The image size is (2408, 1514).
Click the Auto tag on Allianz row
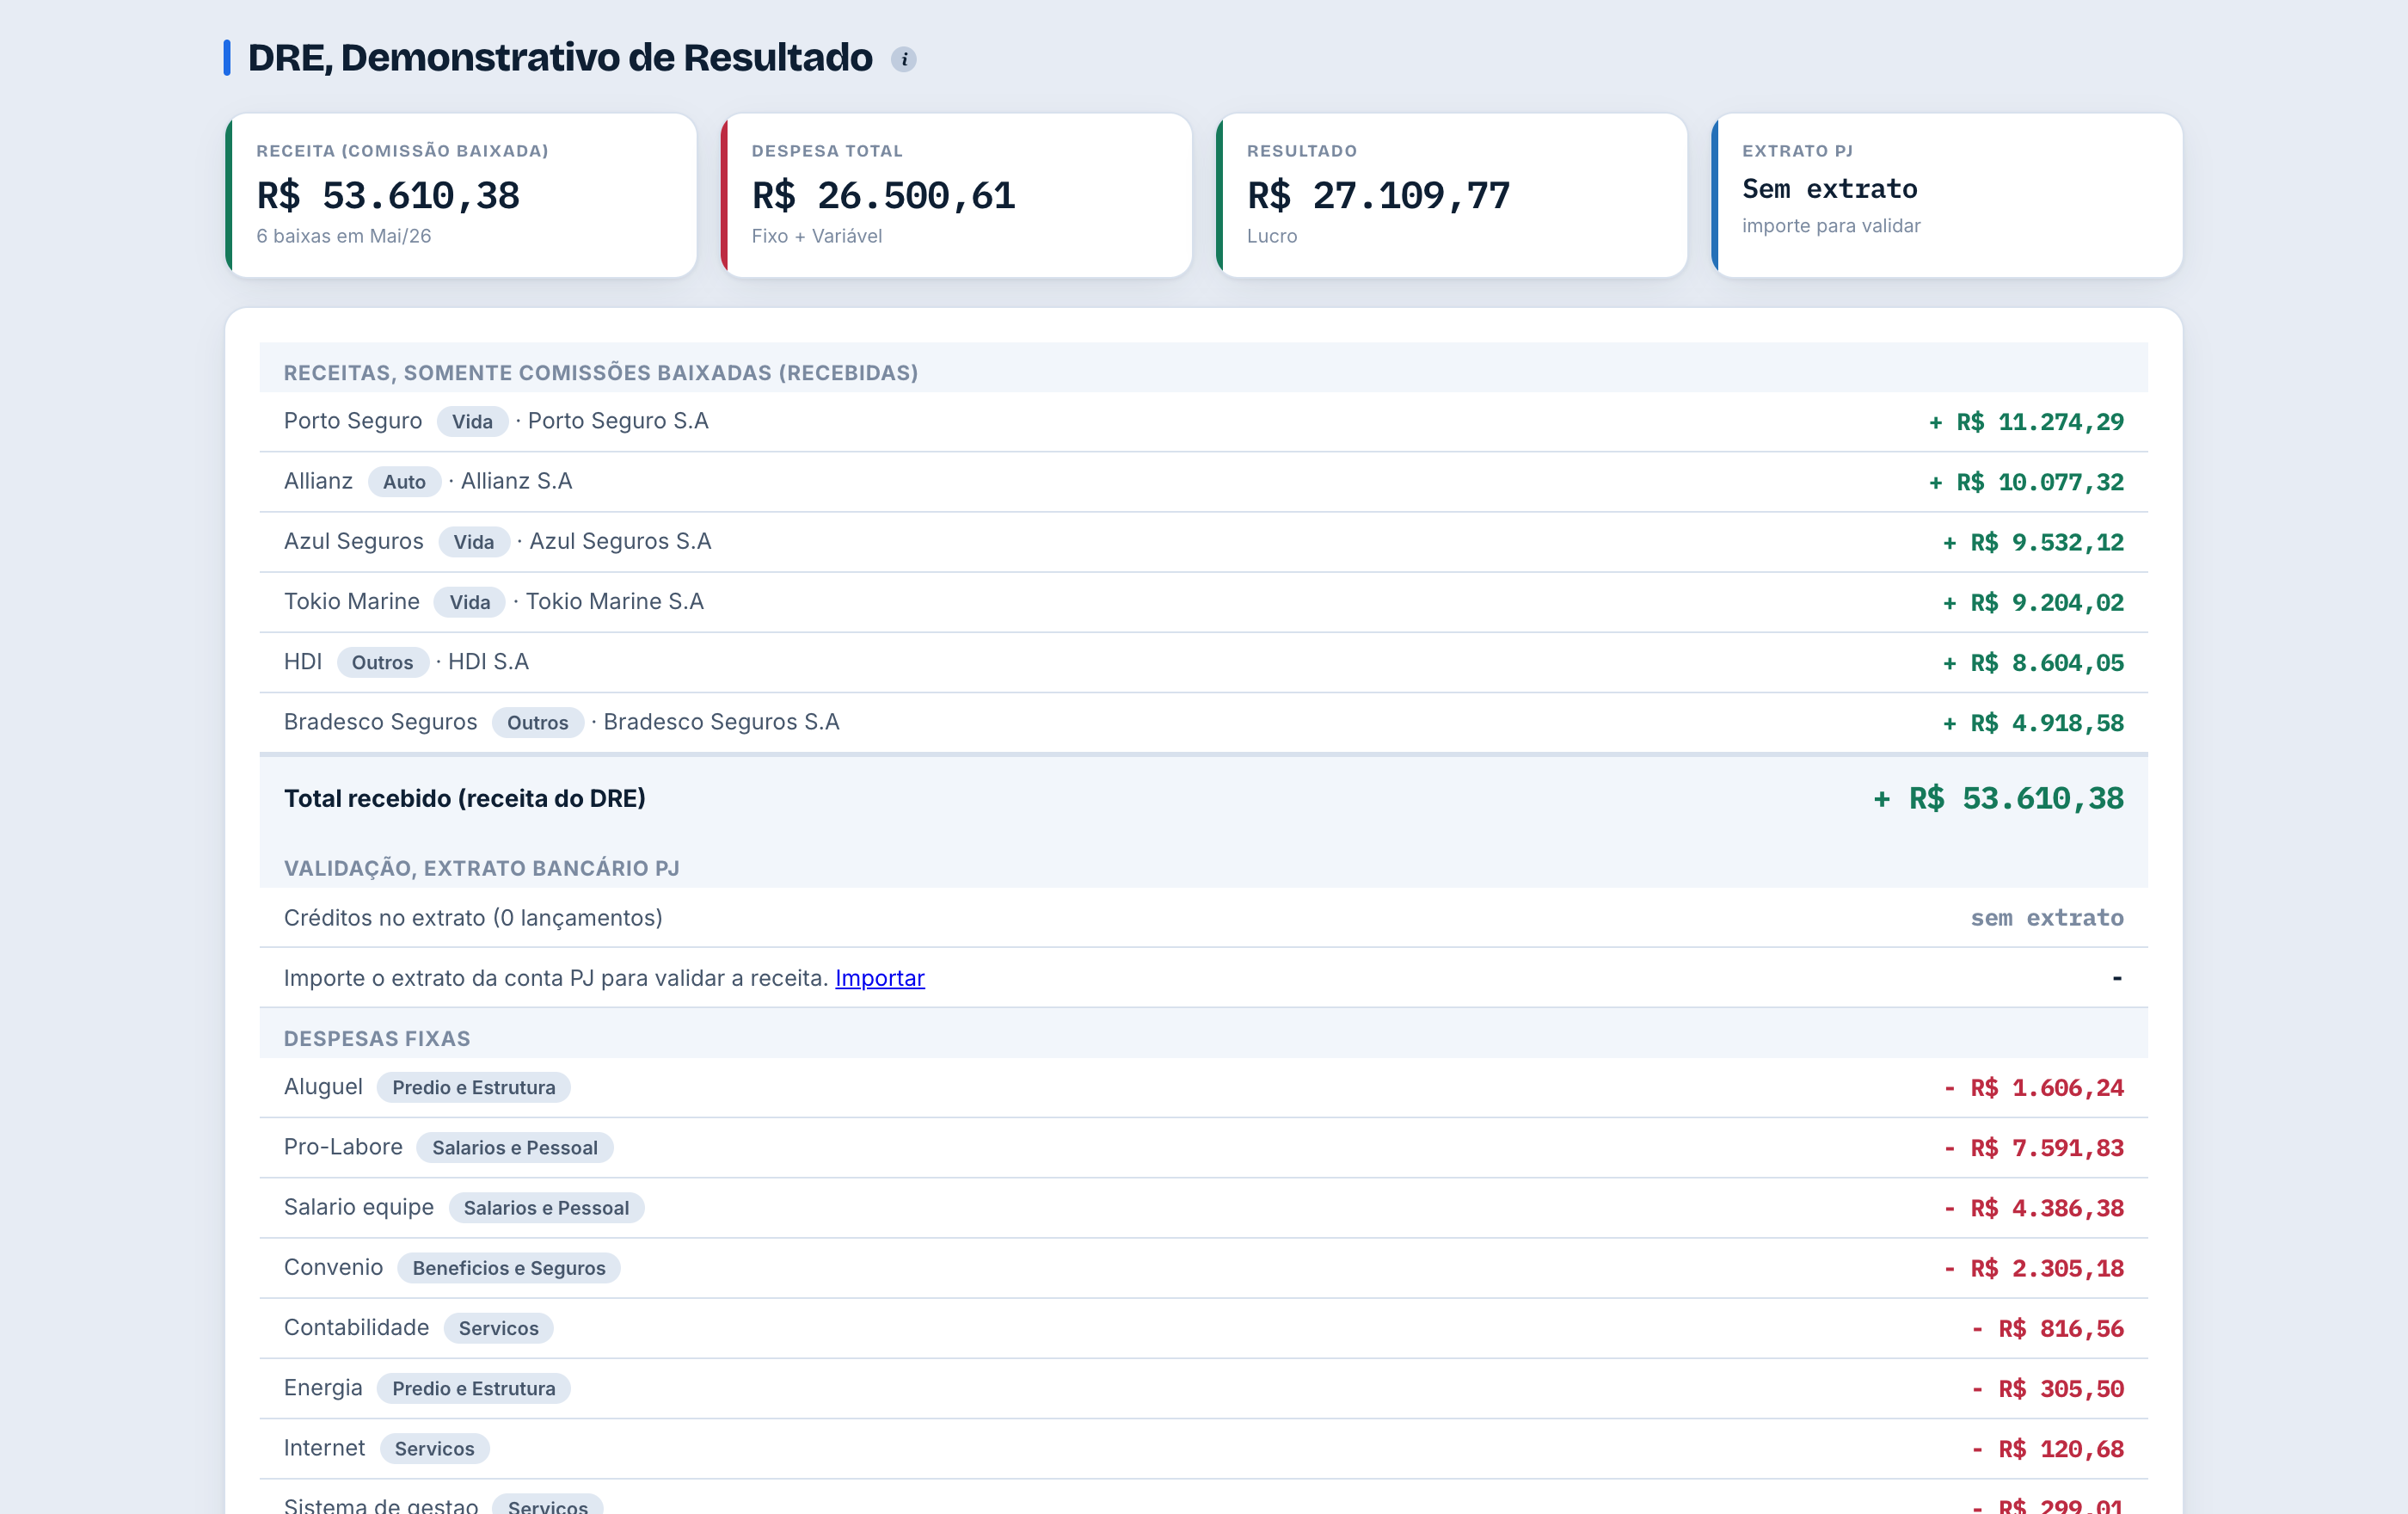tap(404, 482)
